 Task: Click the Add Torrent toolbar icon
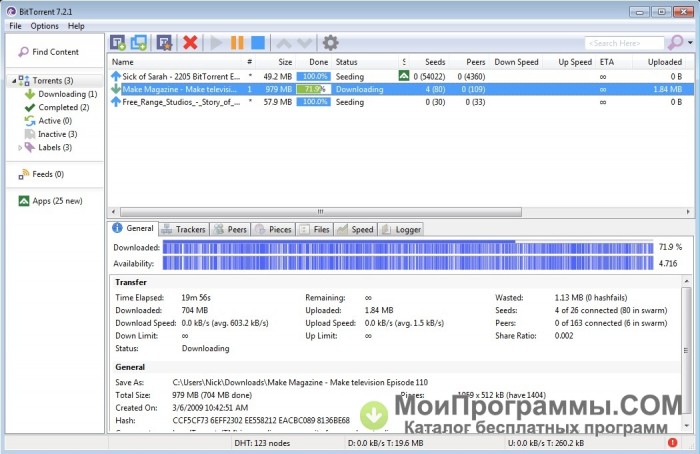[118, 43]
